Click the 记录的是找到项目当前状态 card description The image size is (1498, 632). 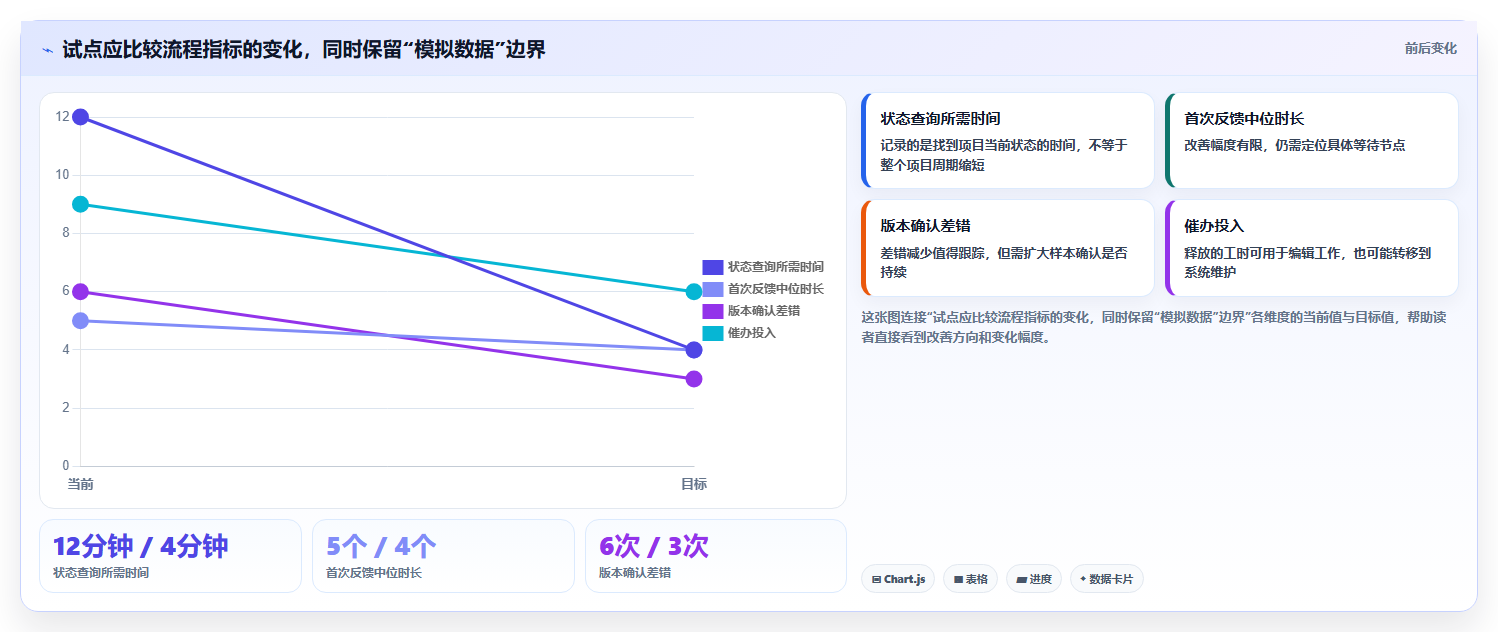pos(1004,155)
